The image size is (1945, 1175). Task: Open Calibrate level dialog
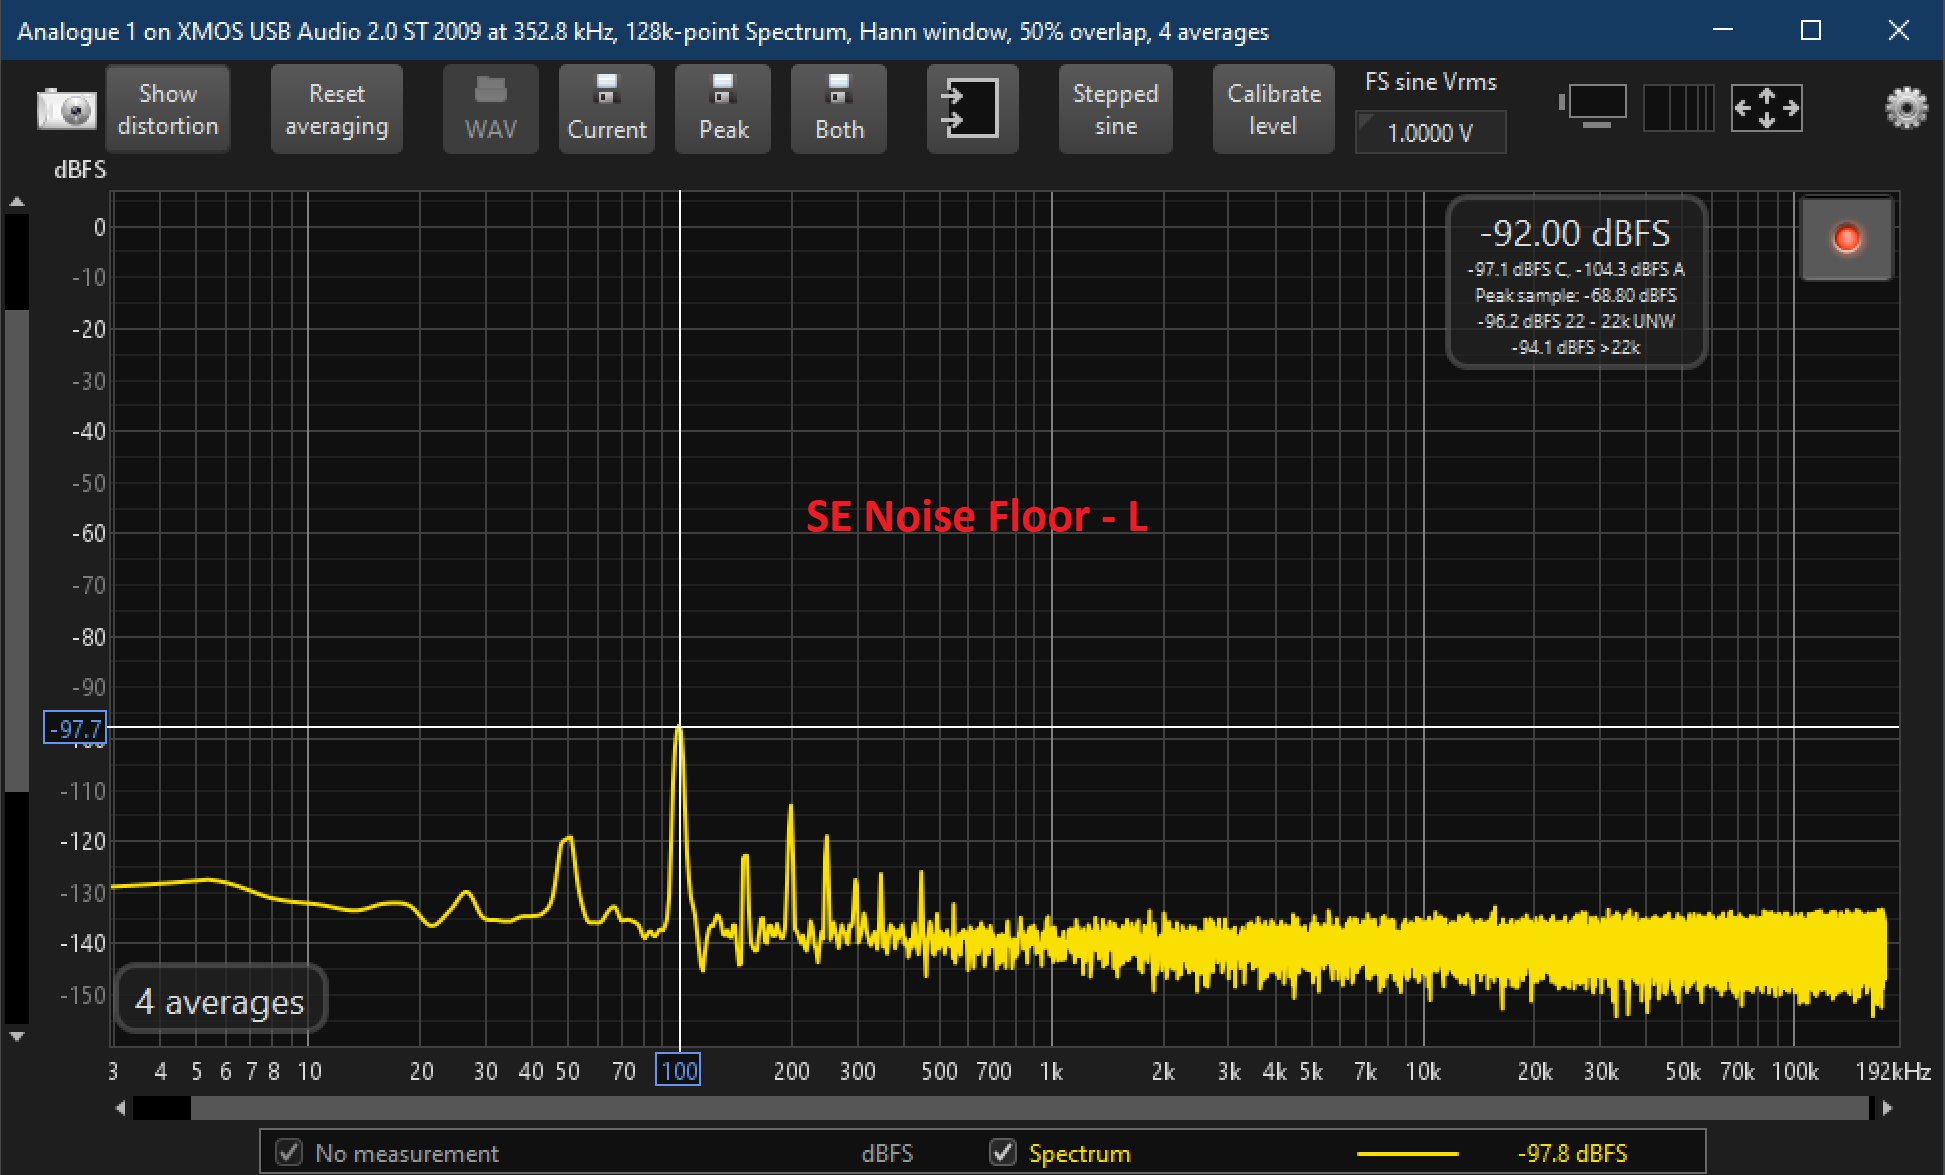(x=1274, y=109)
